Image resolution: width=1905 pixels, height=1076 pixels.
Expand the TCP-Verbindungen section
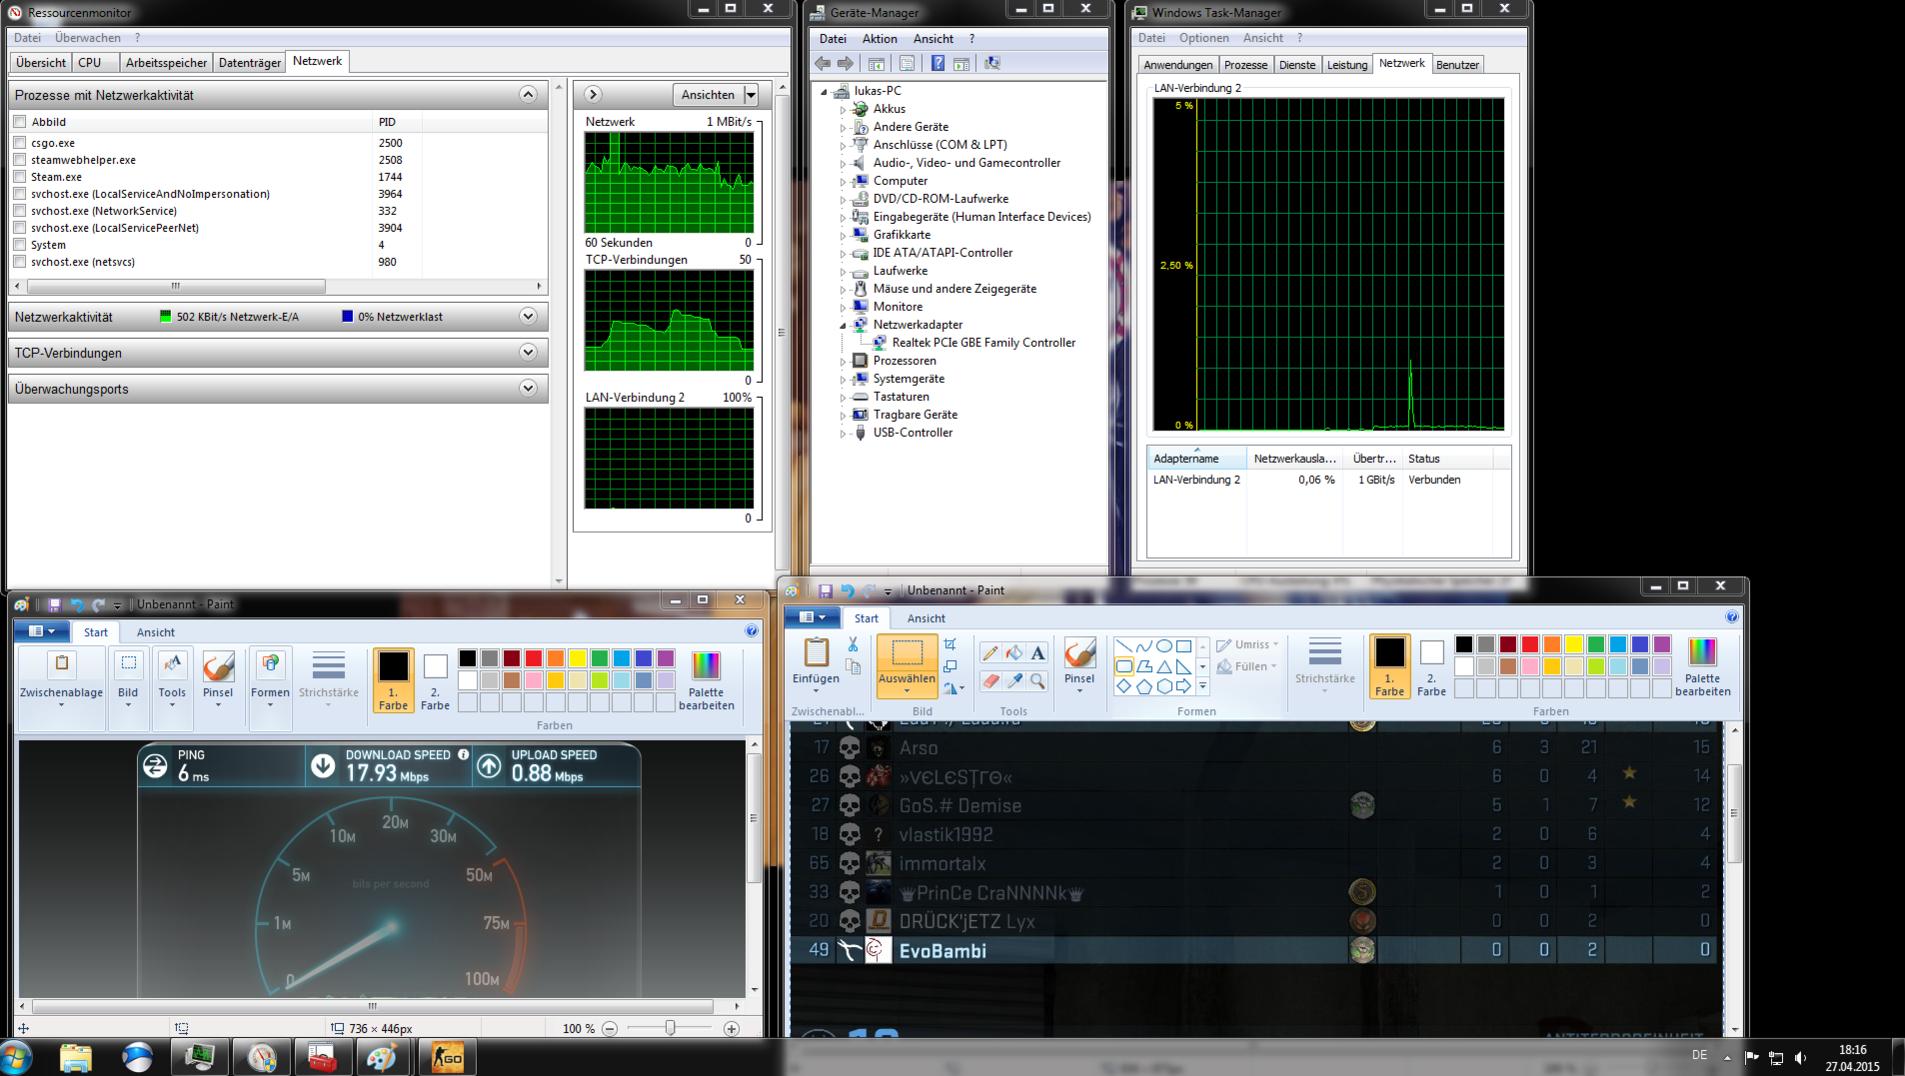528,352
